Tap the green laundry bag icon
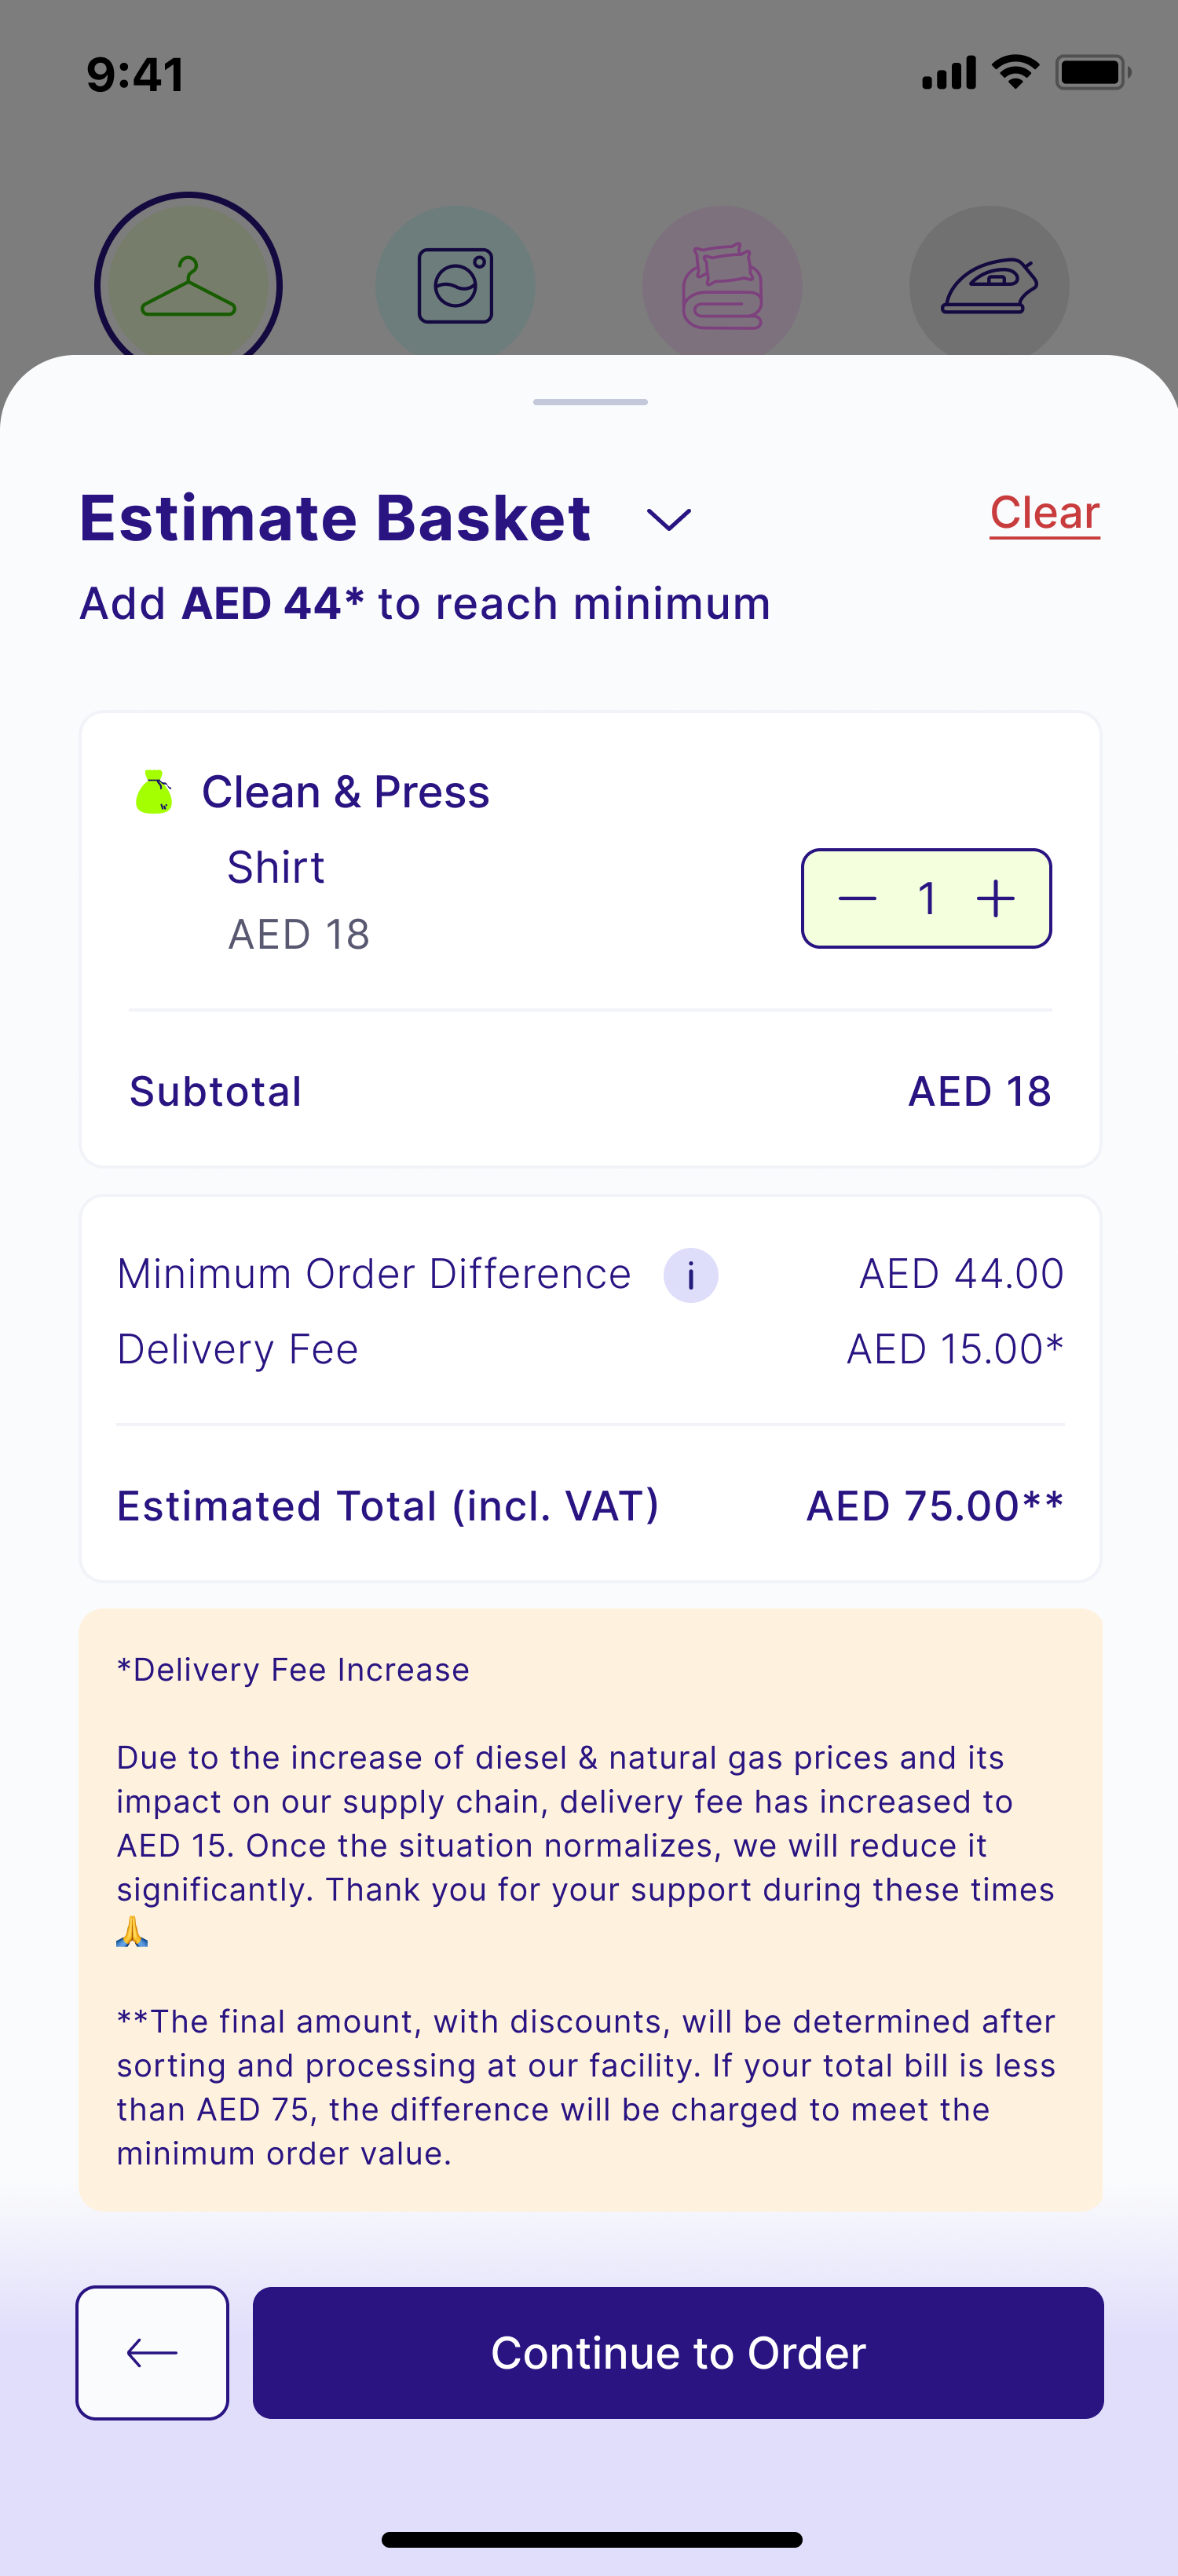This screenshot has width=1178, height=2576. (154, 792)
